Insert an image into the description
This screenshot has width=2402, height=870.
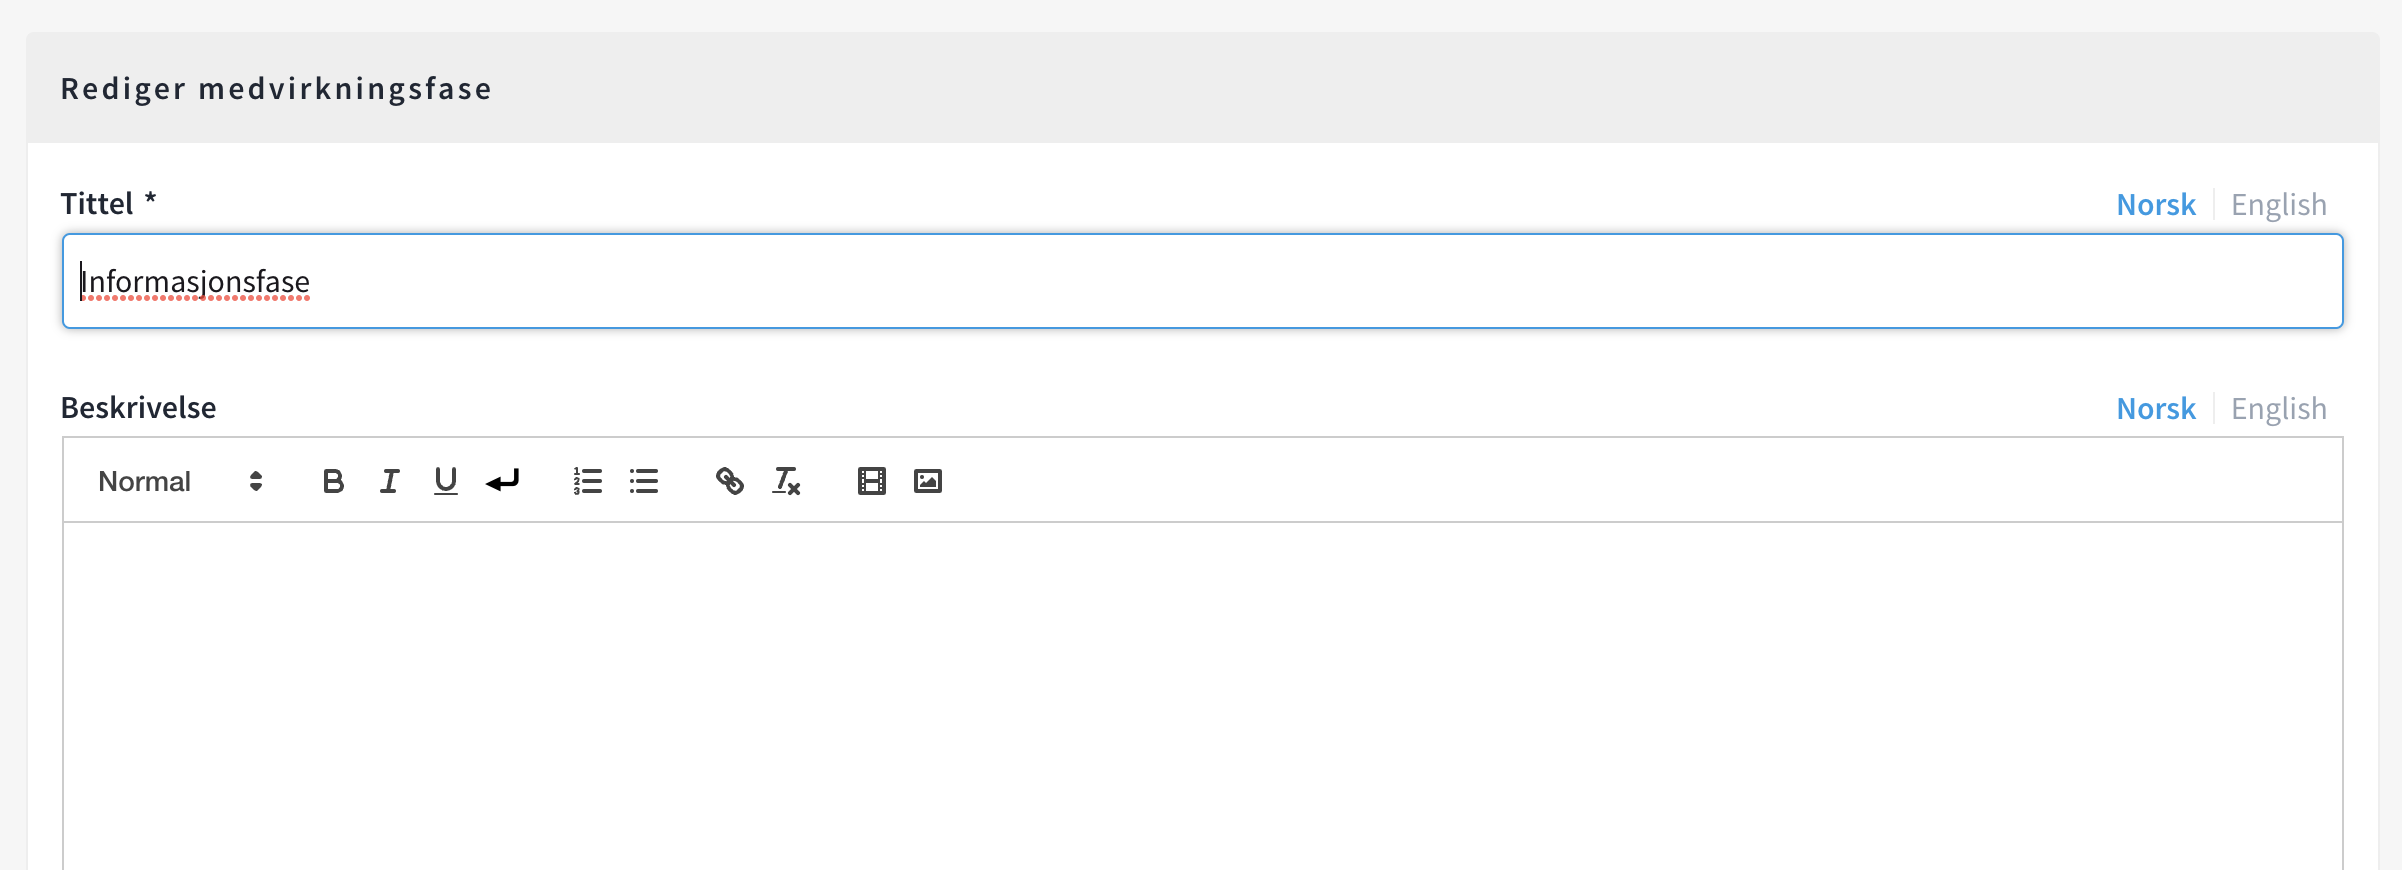[x=928, y=482]
